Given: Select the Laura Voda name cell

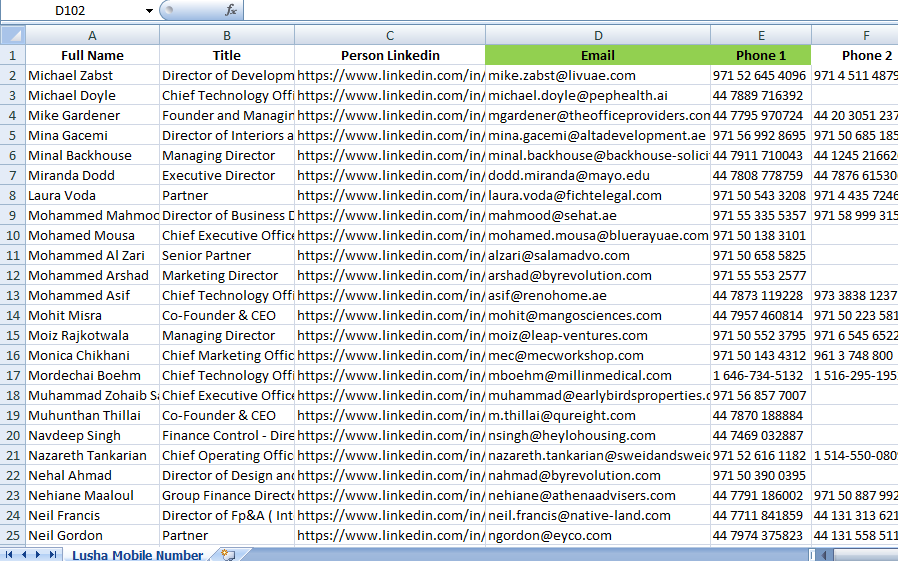Looking at the screenshot, I should [92, 195].
